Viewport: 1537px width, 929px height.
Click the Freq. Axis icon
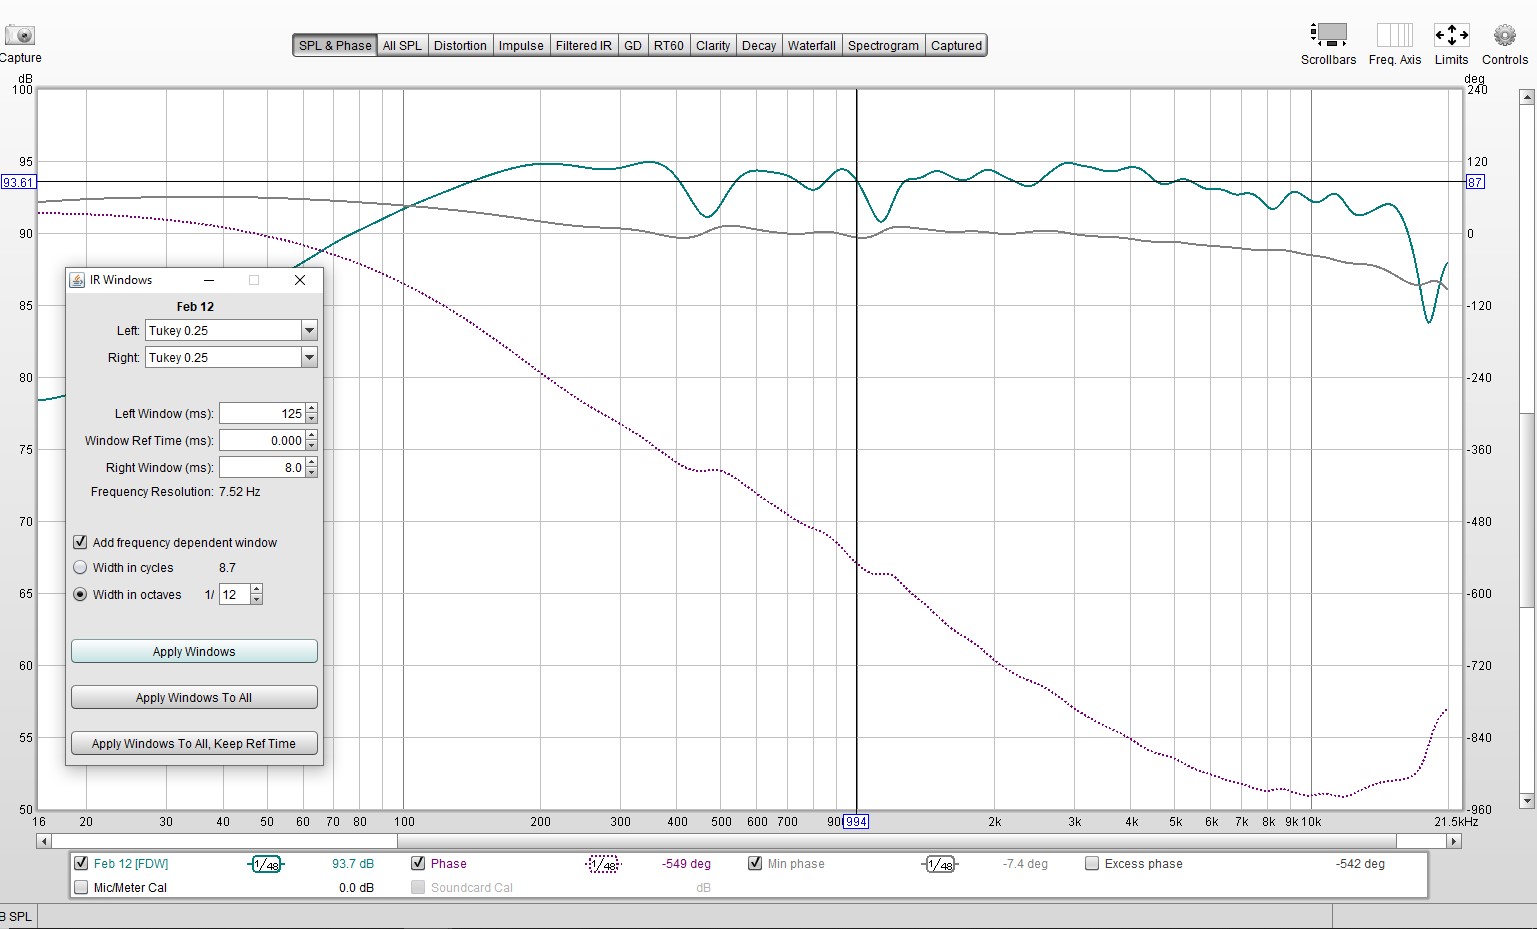tap(1395, 35)
